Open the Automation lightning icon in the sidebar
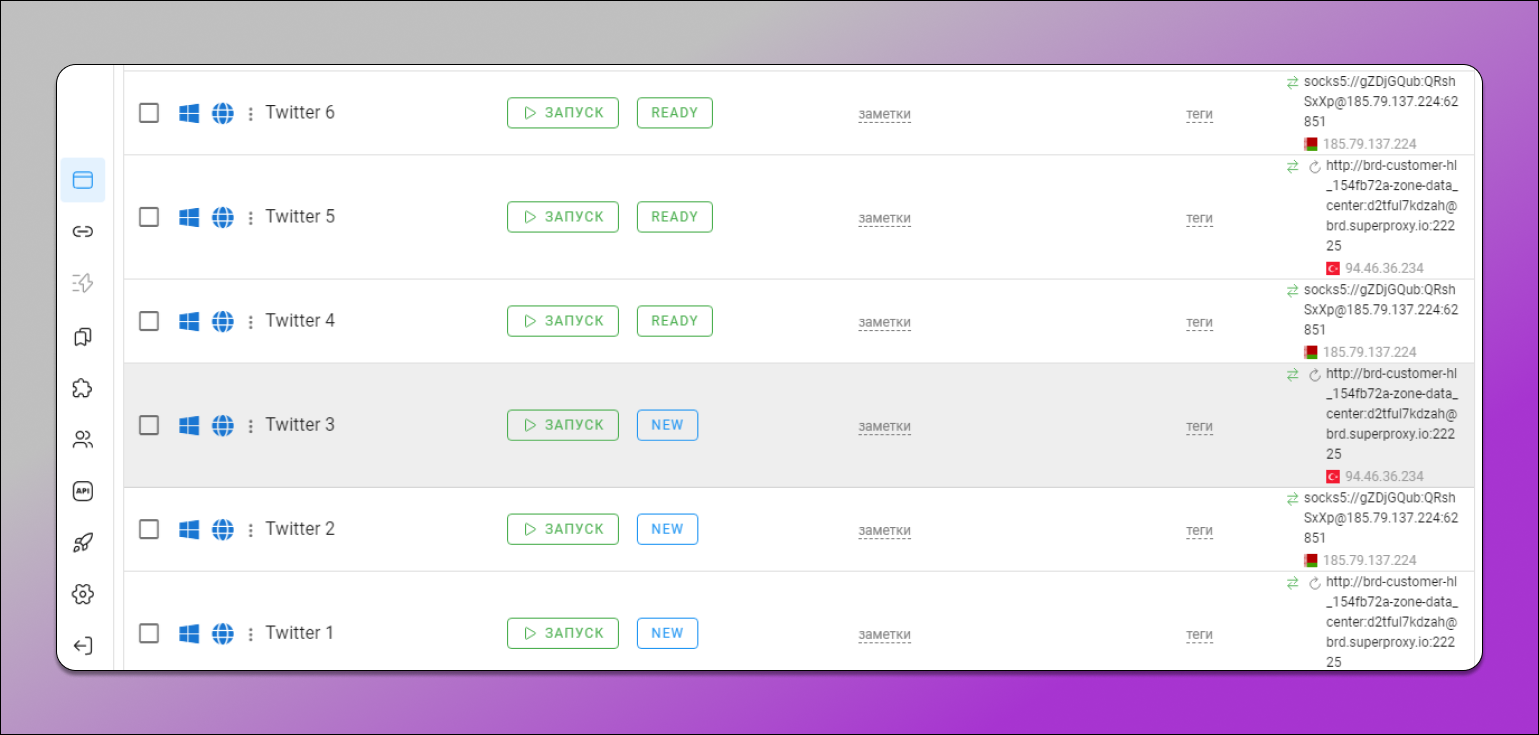 coord(83,284)
